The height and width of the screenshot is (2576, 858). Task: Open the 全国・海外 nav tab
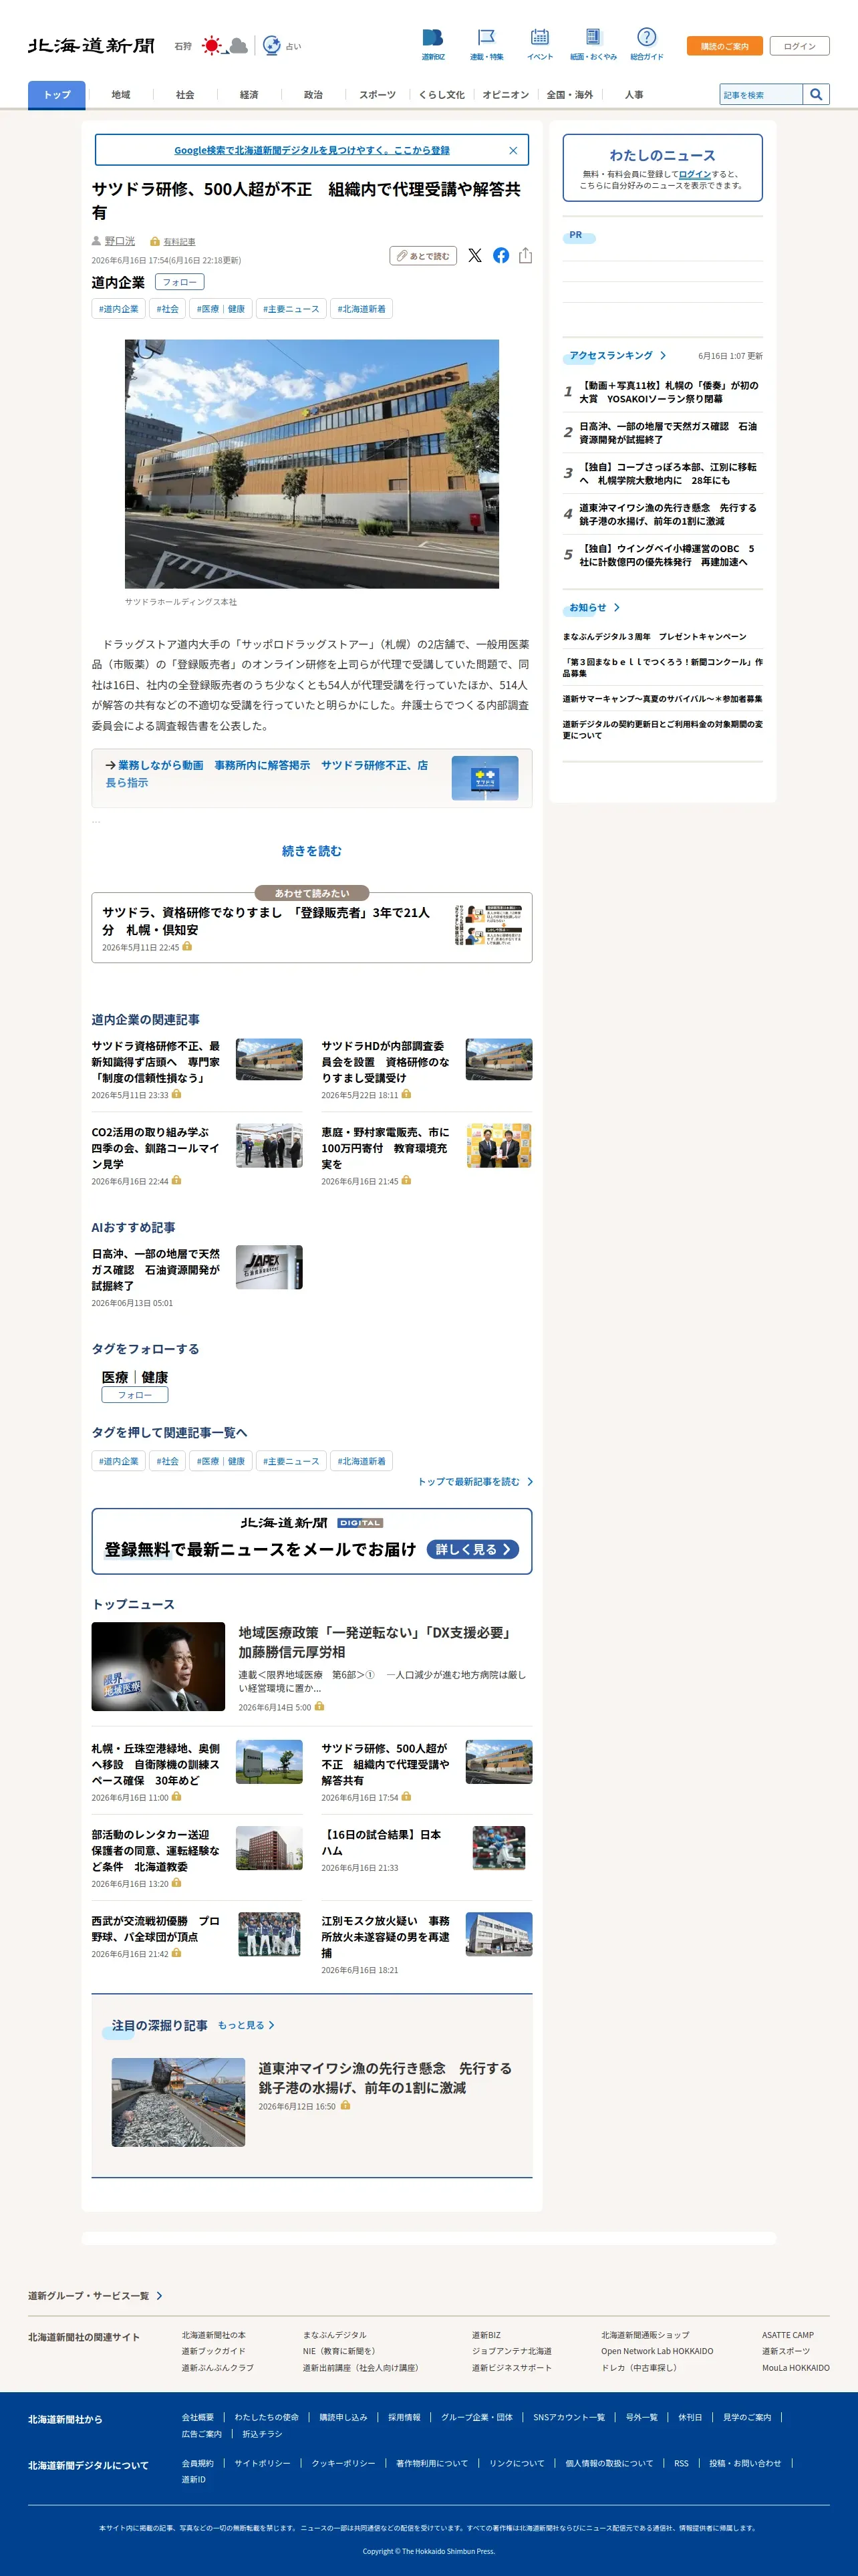(570, 94)
